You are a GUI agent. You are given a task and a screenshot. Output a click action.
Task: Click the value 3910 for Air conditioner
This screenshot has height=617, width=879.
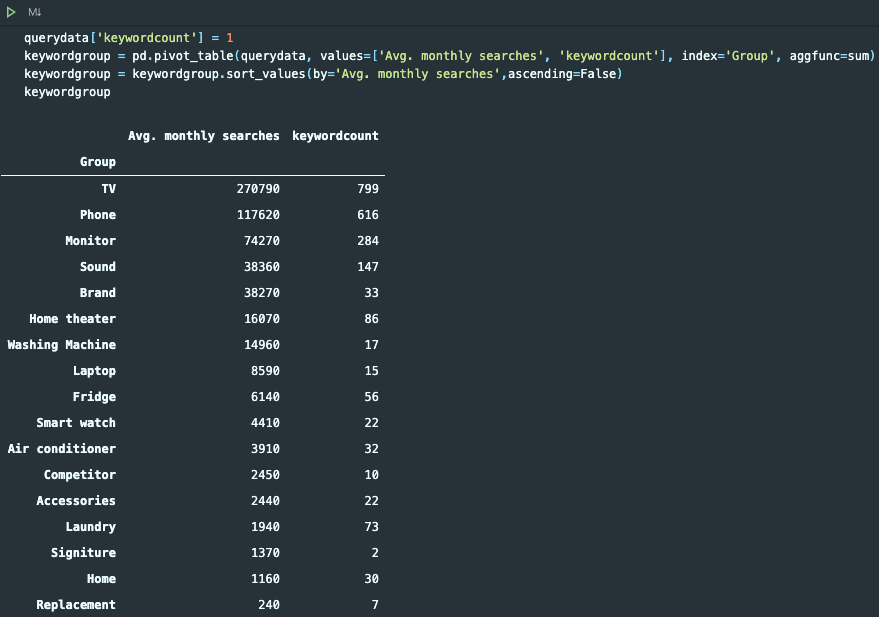coord(265,449)
